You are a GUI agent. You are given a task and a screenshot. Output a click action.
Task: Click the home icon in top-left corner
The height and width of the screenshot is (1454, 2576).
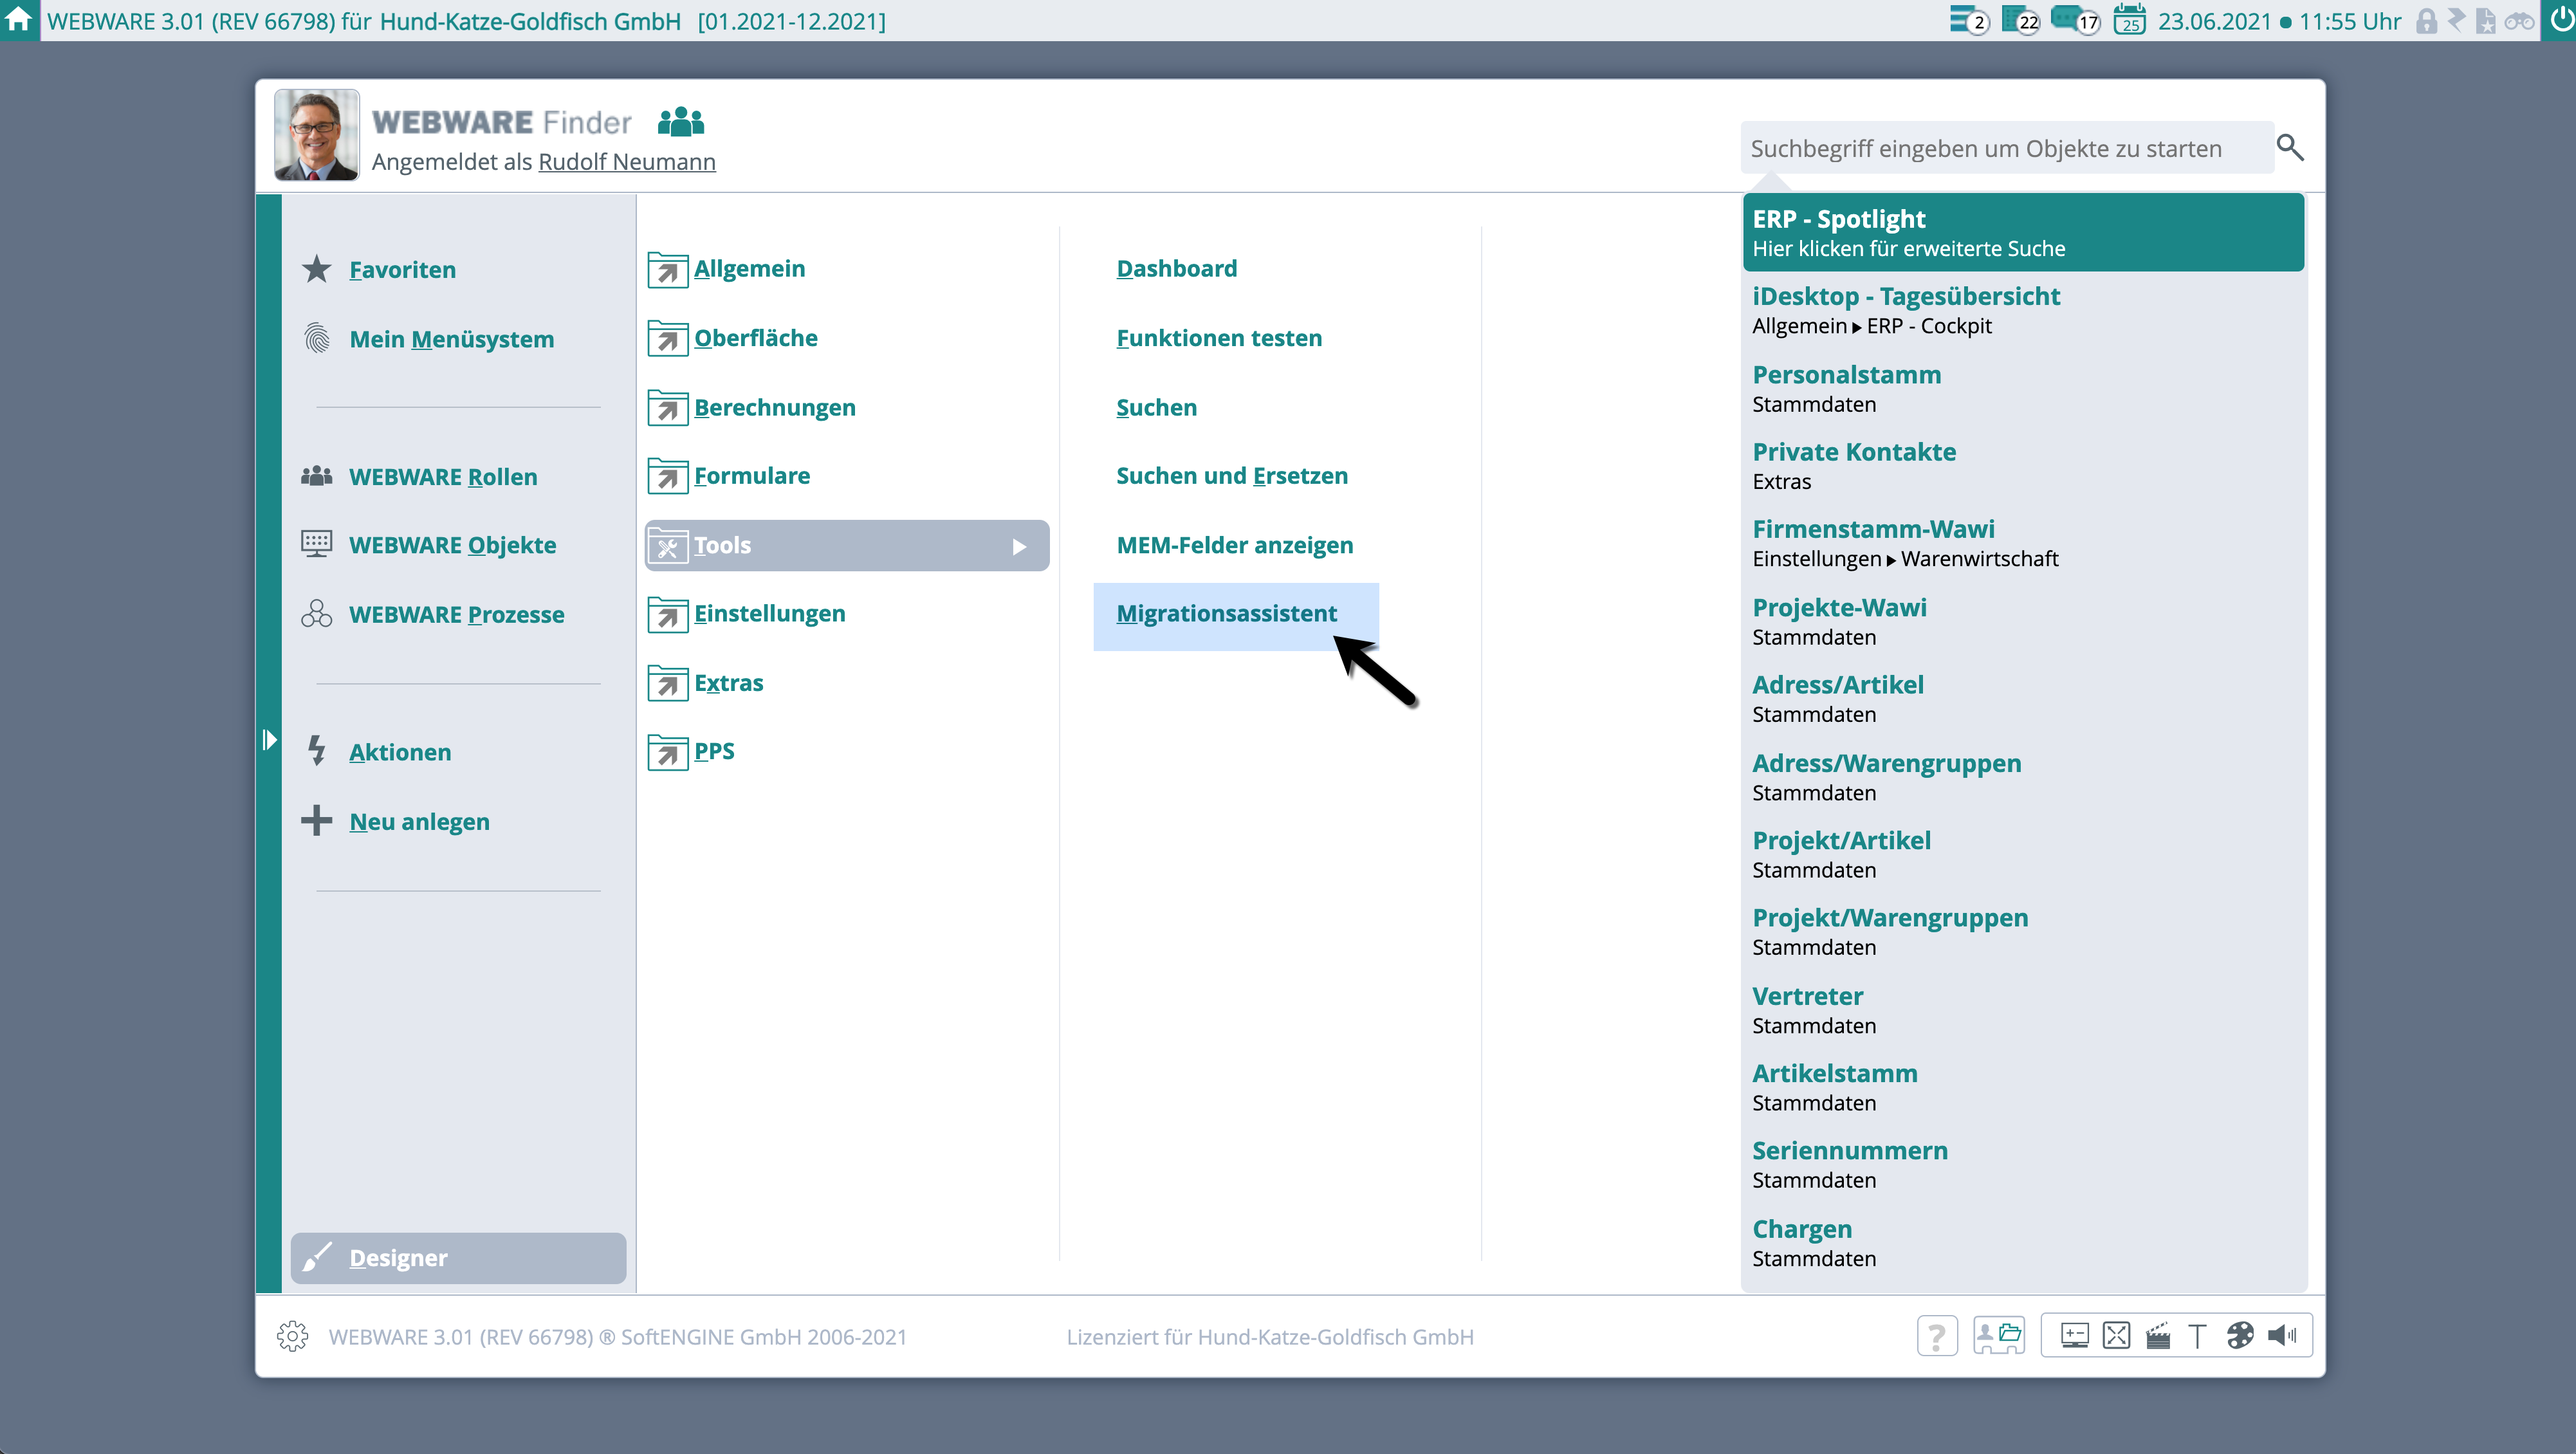19,19
